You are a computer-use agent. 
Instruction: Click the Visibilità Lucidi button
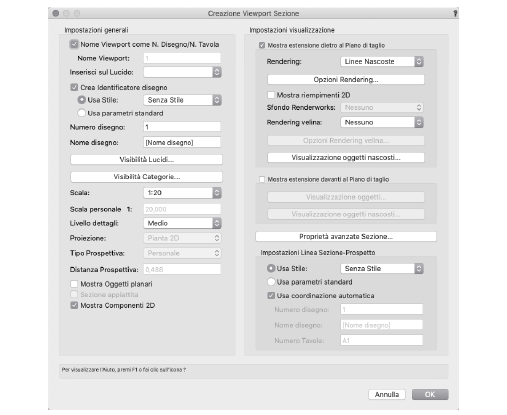[146, 160]
